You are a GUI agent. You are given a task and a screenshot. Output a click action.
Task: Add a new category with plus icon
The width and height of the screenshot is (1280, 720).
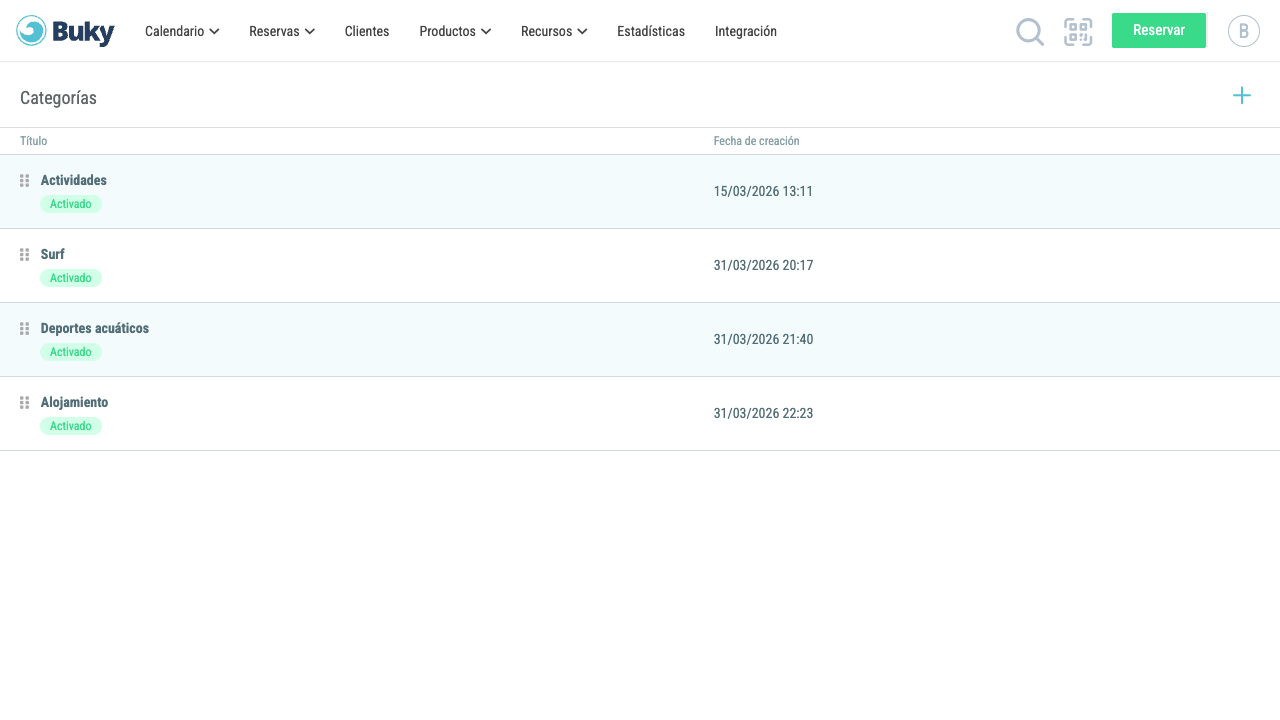click(1242, 95)
